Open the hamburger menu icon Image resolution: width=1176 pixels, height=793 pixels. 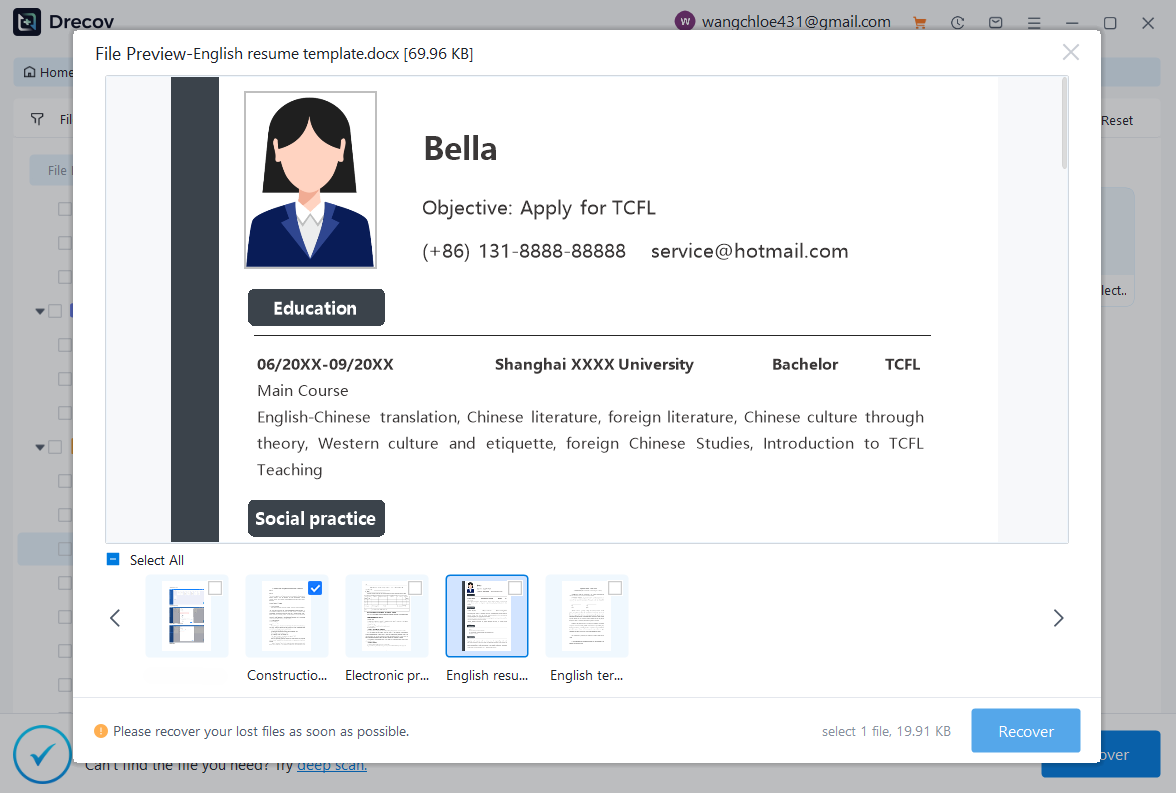coord(1034,22)
